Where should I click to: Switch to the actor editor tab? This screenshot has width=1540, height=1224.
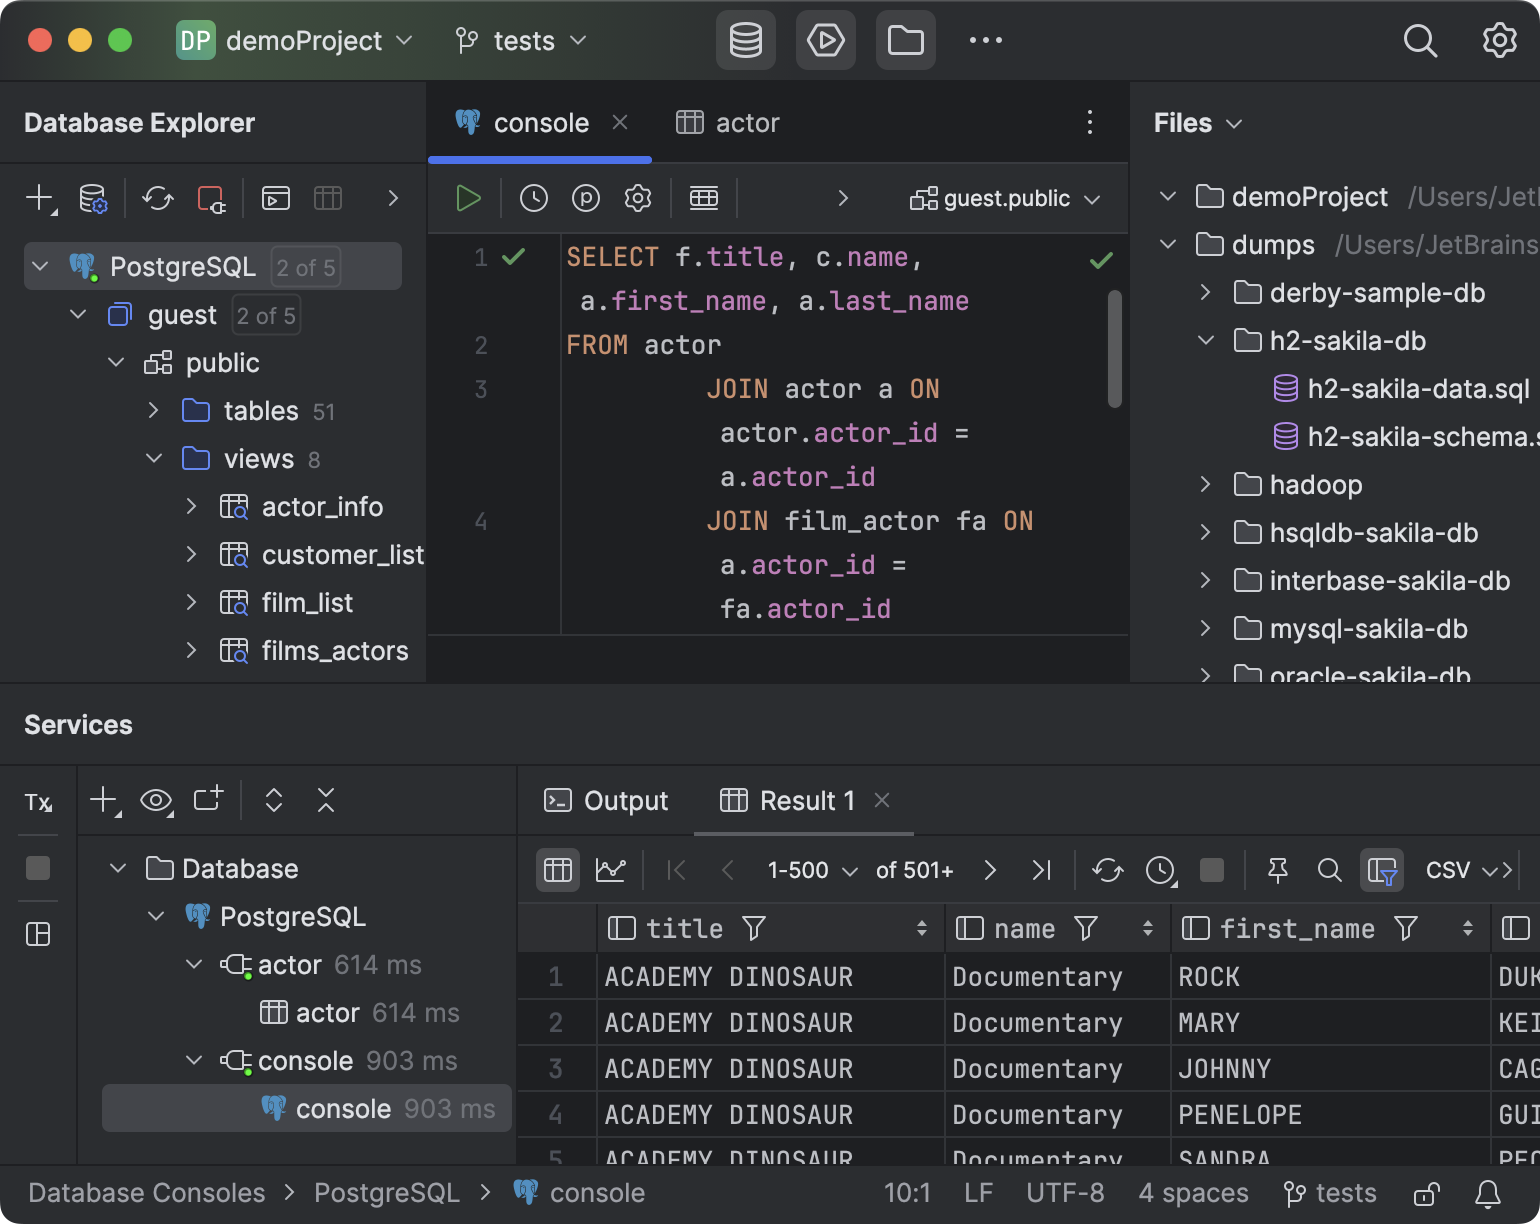click(x=746, y=122)
